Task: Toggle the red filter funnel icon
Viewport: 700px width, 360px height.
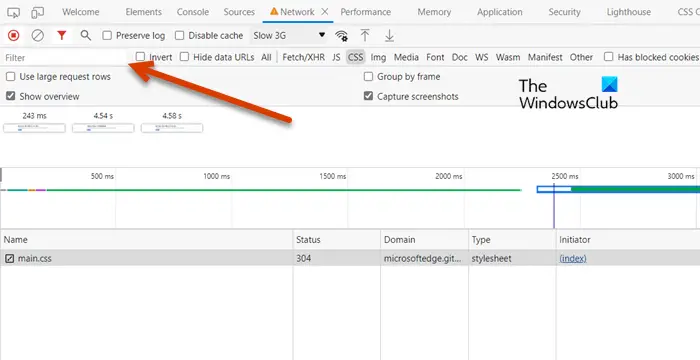Action: pos(62,35)
